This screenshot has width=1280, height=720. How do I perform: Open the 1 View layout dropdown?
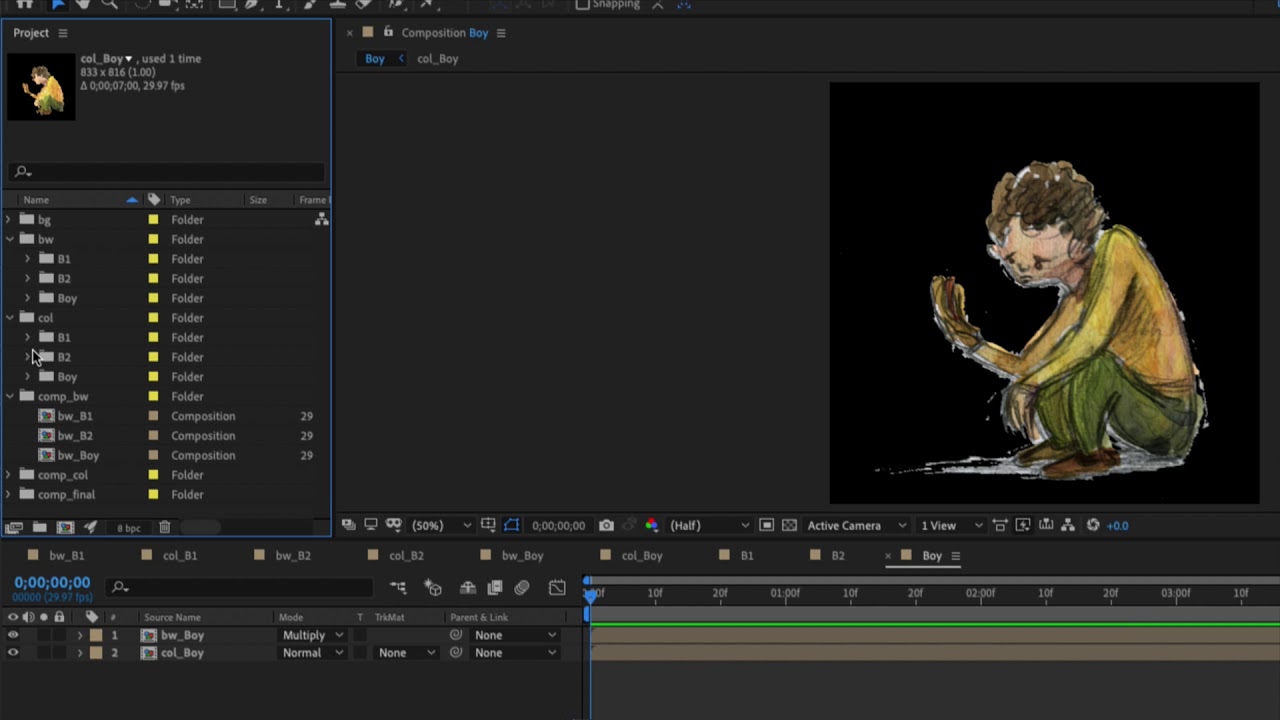(952, 525)
